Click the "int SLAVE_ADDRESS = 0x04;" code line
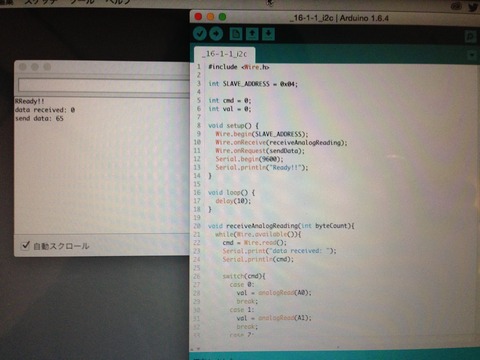This screenshot has height=360, width=480. point(253,84)
